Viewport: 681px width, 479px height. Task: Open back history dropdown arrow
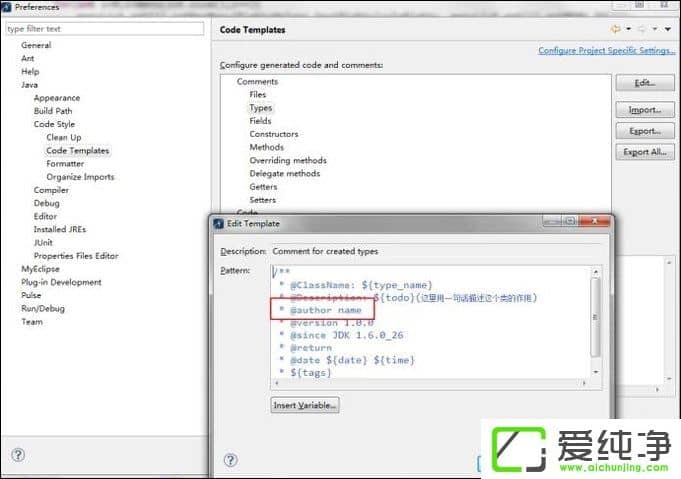tap(628, 29)
